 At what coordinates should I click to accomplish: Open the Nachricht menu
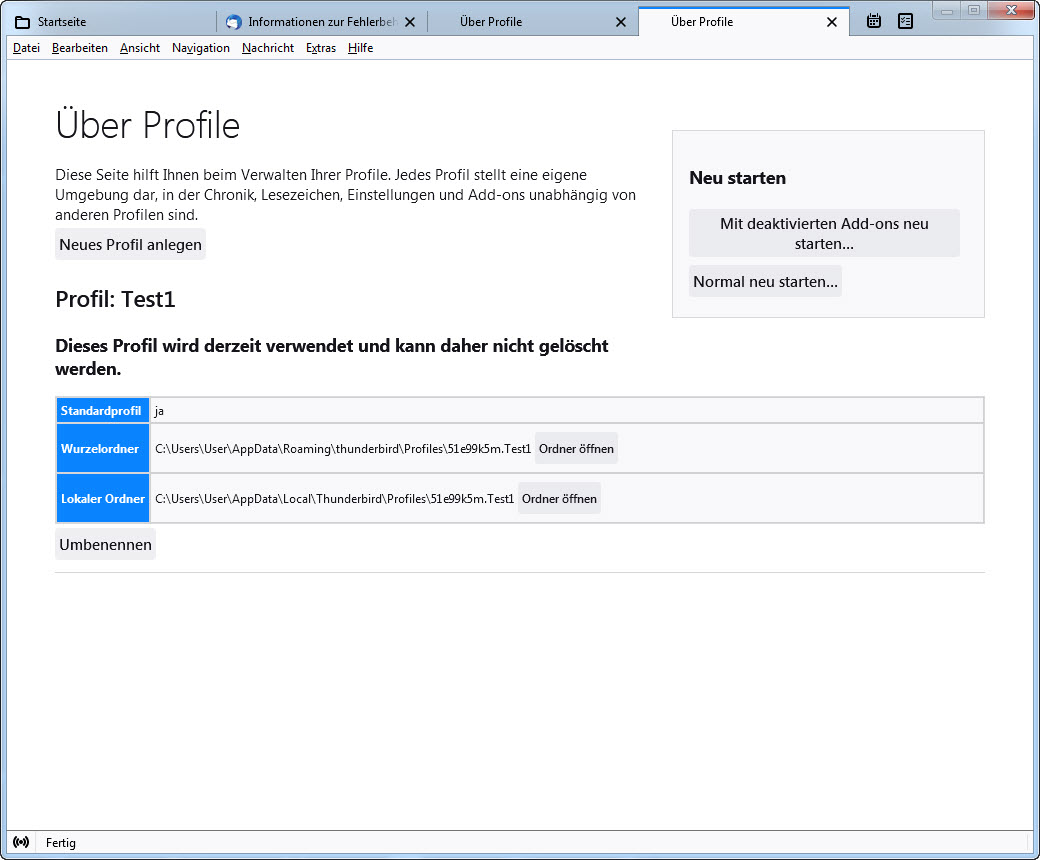[x=268, y=48]
